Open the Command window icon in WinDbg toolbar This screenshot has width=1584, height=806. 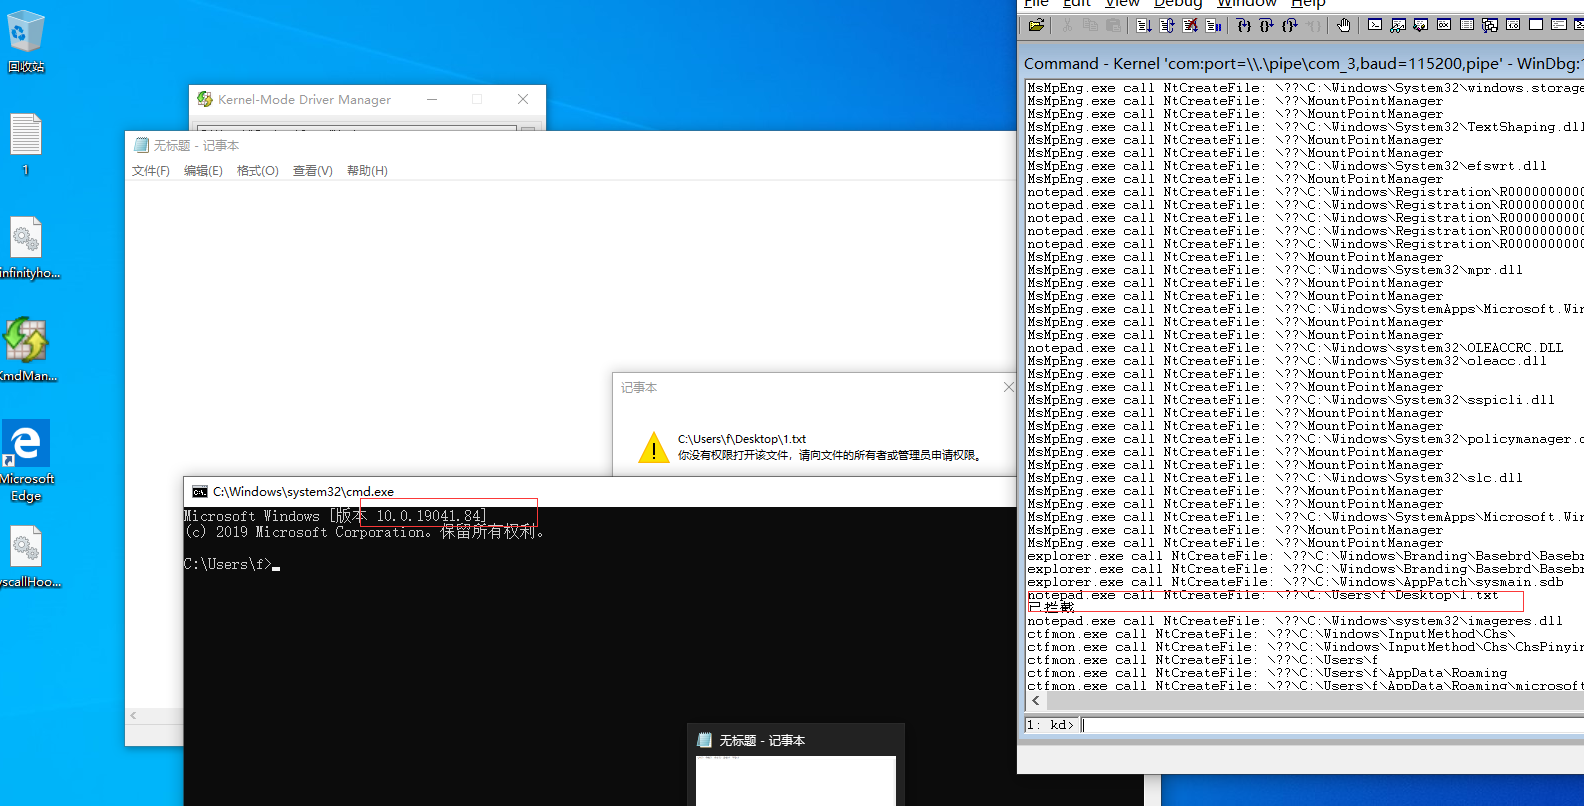(x=1375, y=25)
